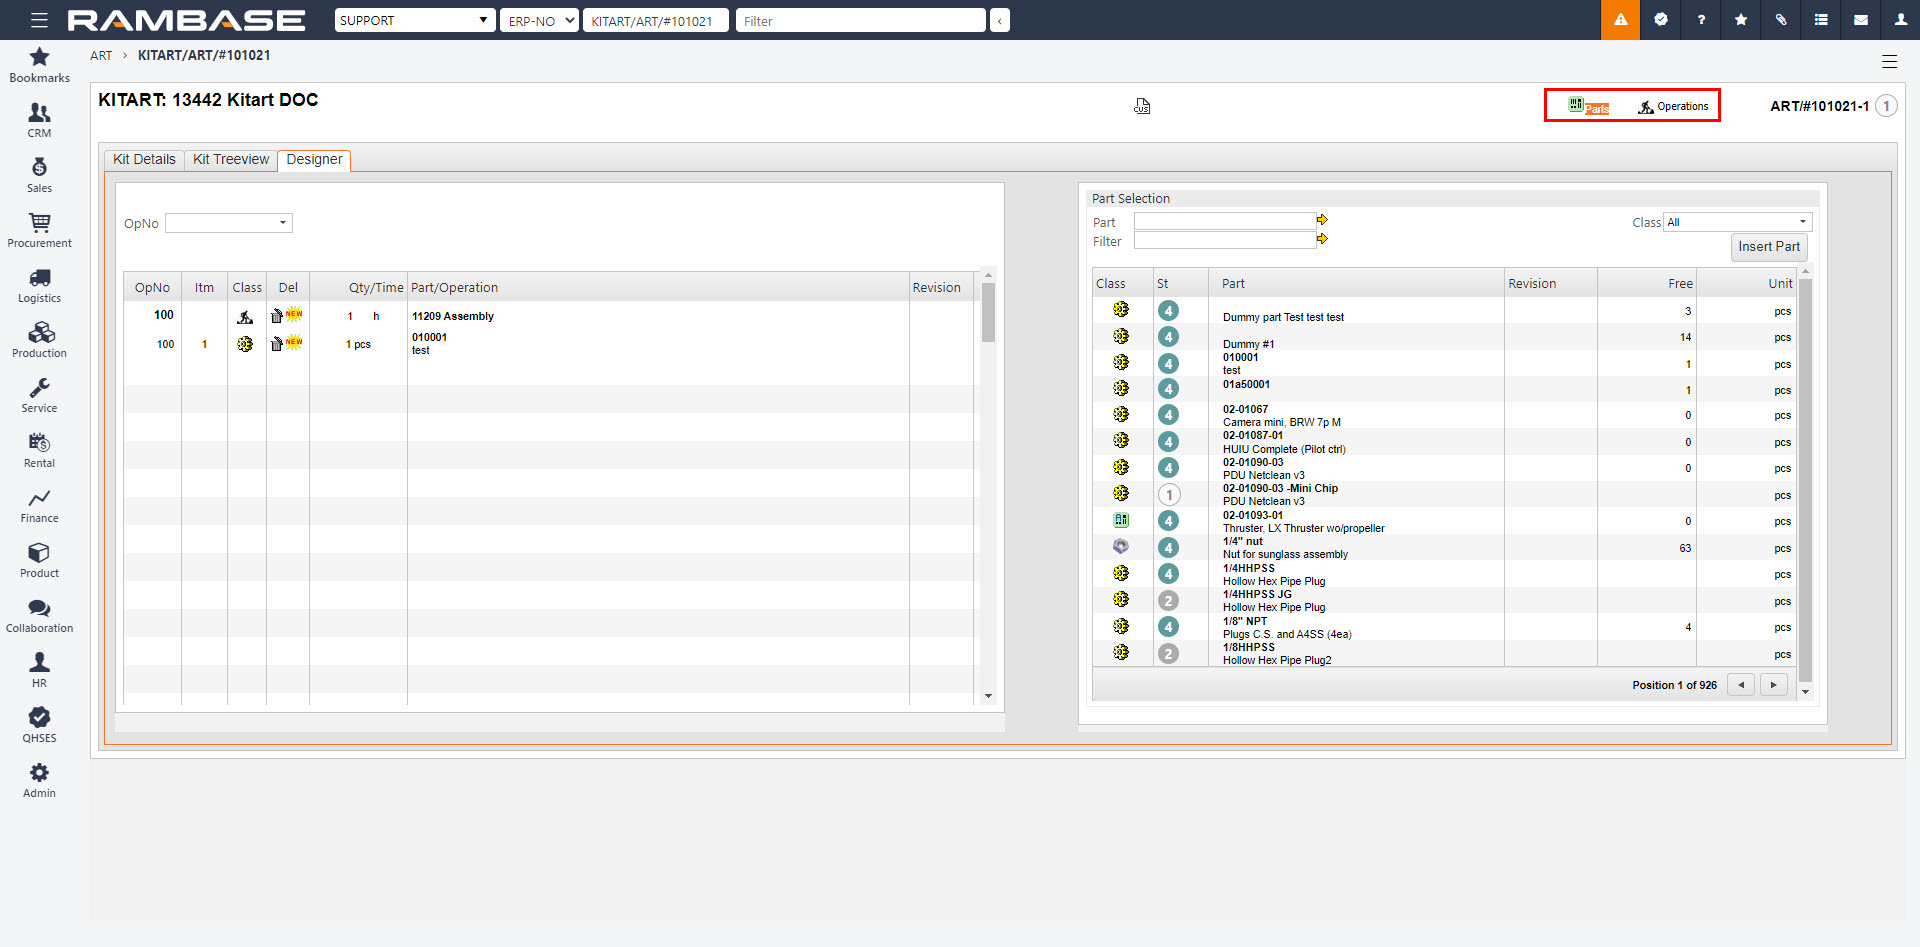Click the trash icon for part 010001
Screen dimensions: 1920x947
[x=277, y=344]
